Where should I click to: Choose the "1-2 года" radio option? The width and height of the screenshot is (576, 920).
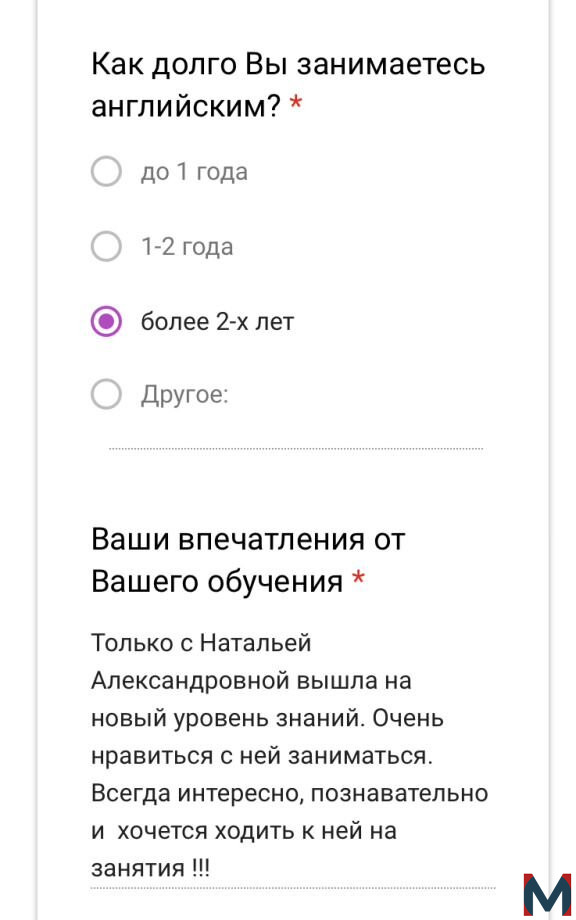[x=106, y=246]
